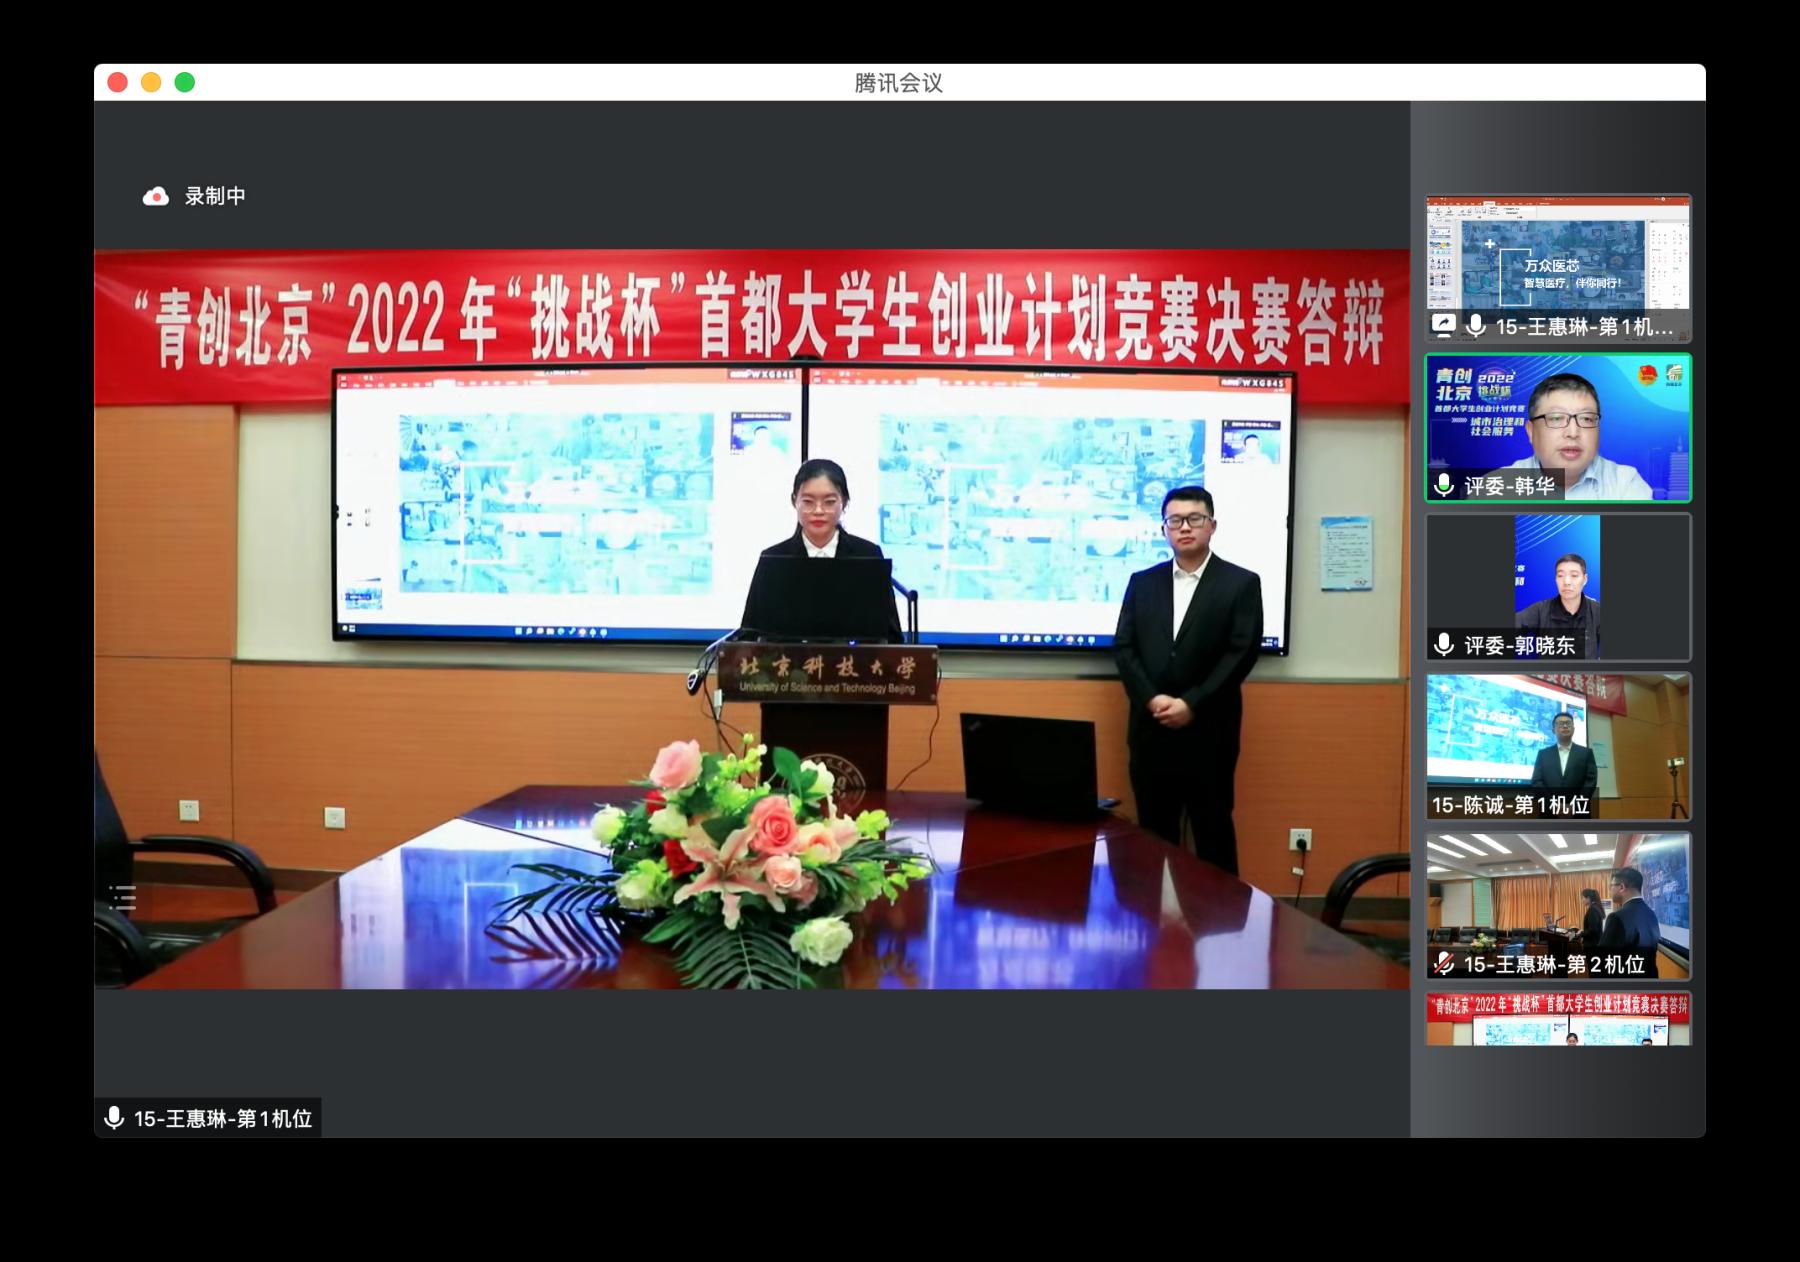Click the 录制中 recording status text
The height and width of the screenshot is (1262, 1800).
click(215, 196)
